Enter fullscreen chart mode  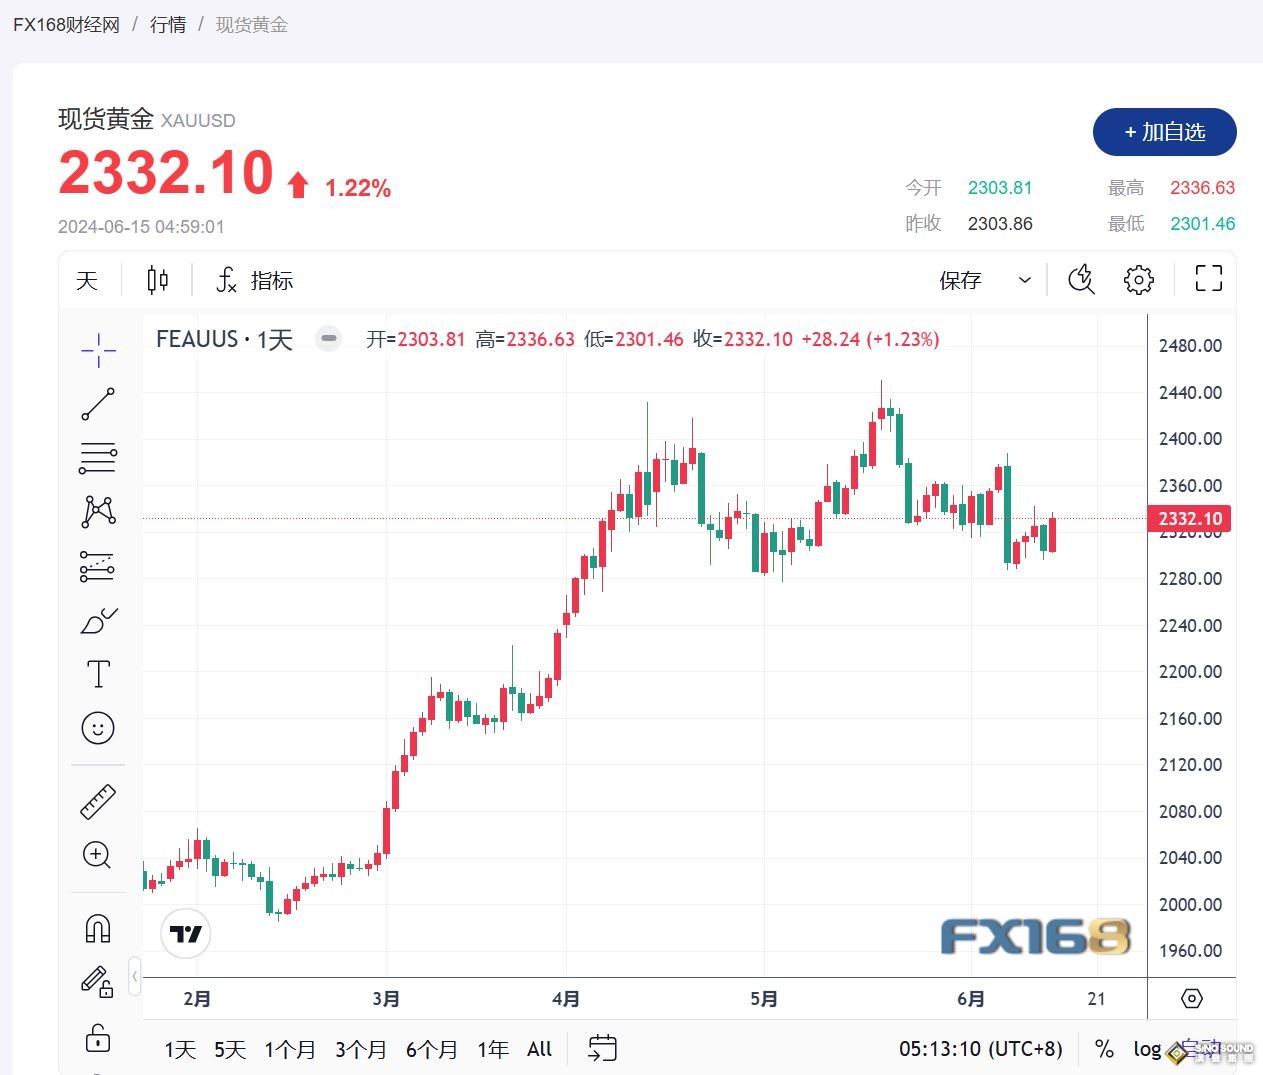pos(1209,279)
